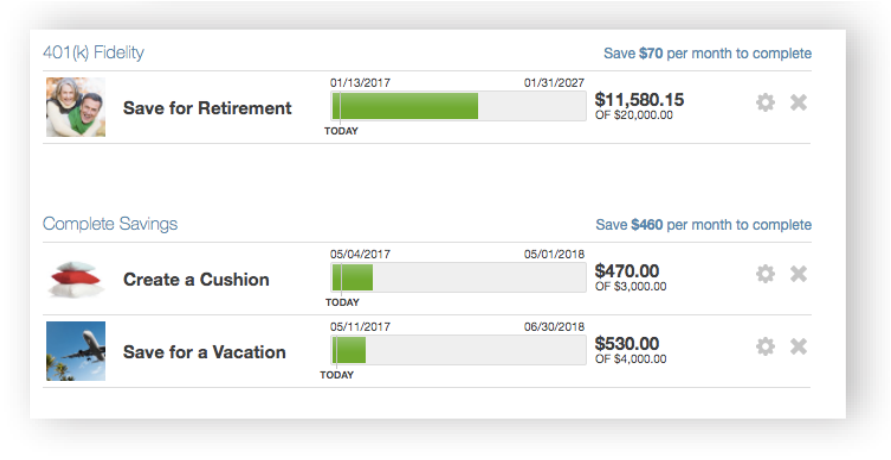Click the retirement couple thumbnail

[x=76, y=107]
